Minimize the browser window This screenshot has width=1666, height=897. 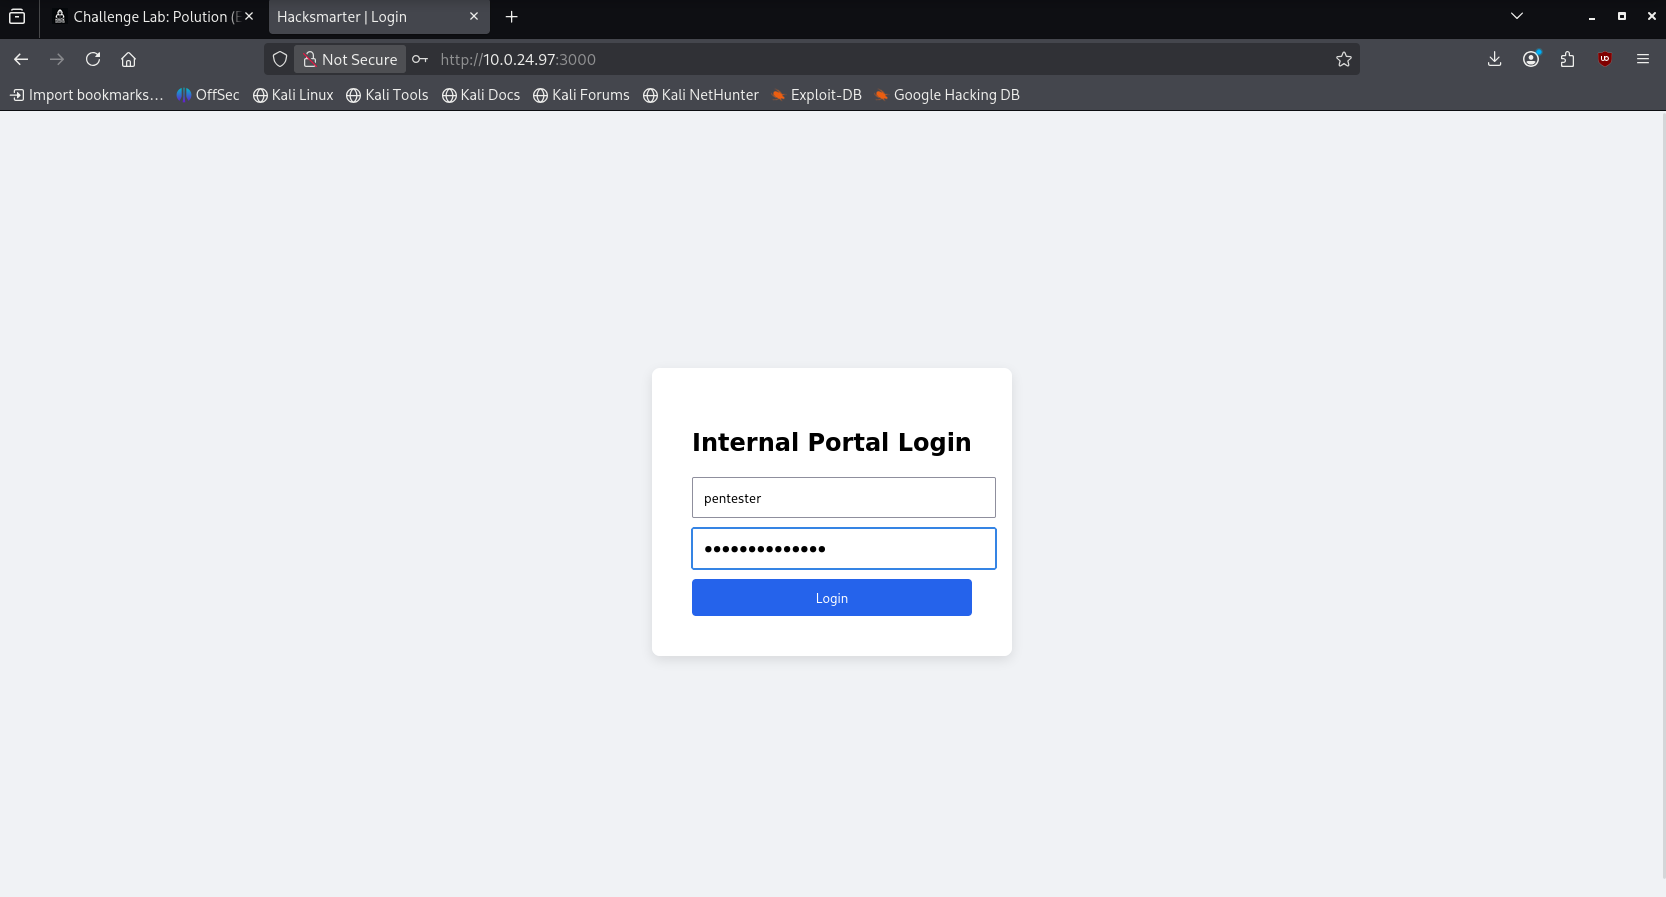click(1592, 16)
